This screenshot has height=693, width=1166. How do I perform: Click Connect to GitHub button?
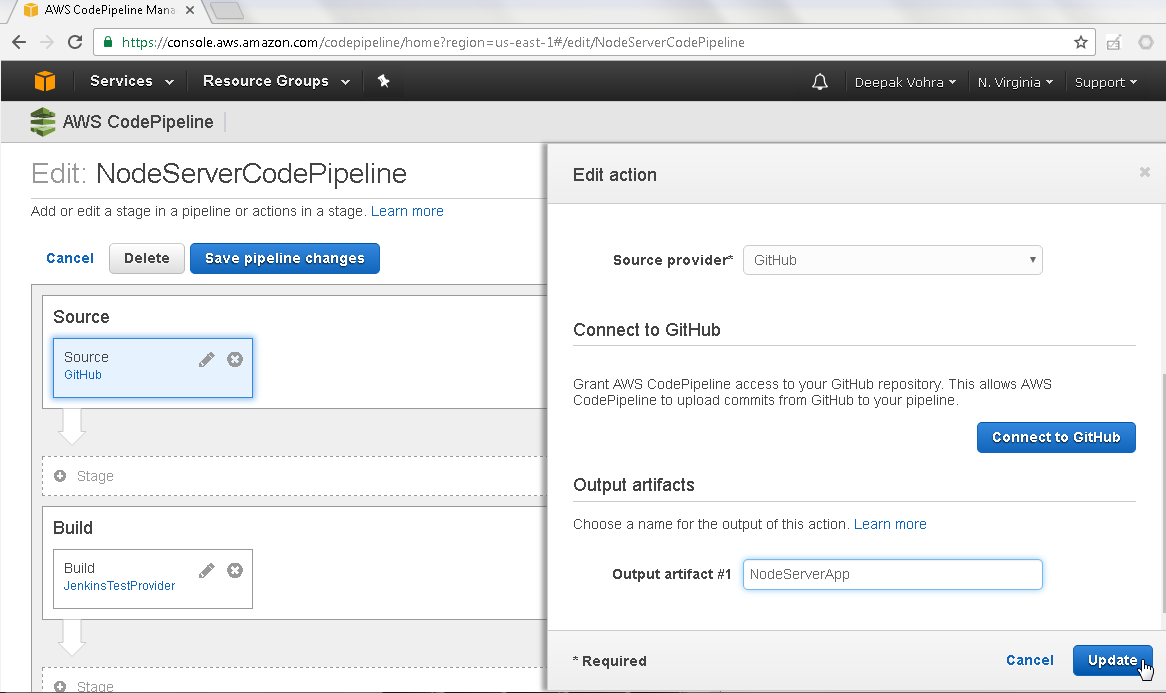pos(1056,437)
